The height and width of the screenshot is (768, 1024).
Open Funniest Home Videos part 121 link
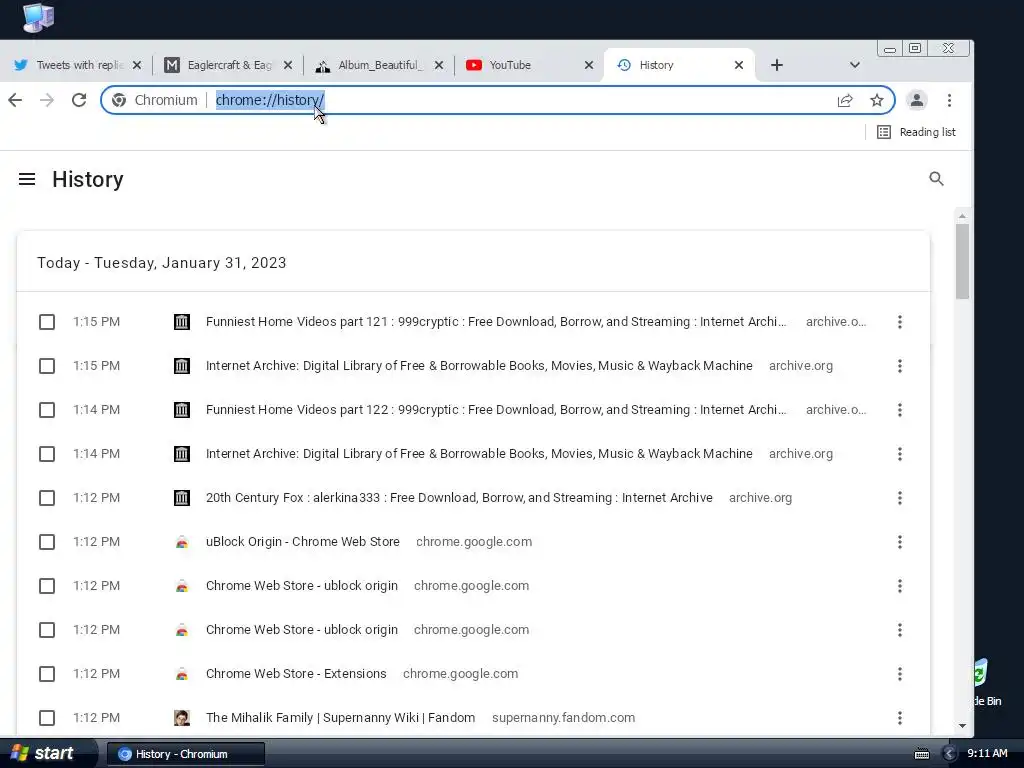(496, 322)
